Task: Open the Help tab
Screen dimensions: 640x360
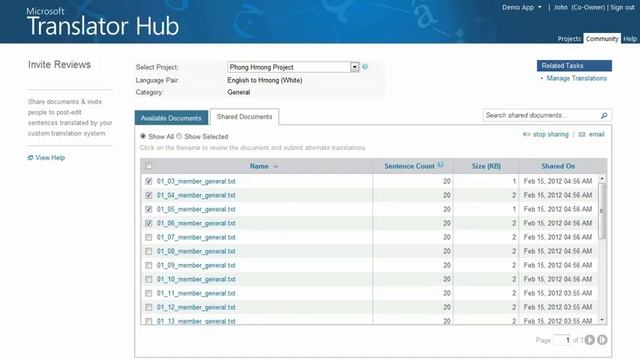Action: tap(630, 39)
